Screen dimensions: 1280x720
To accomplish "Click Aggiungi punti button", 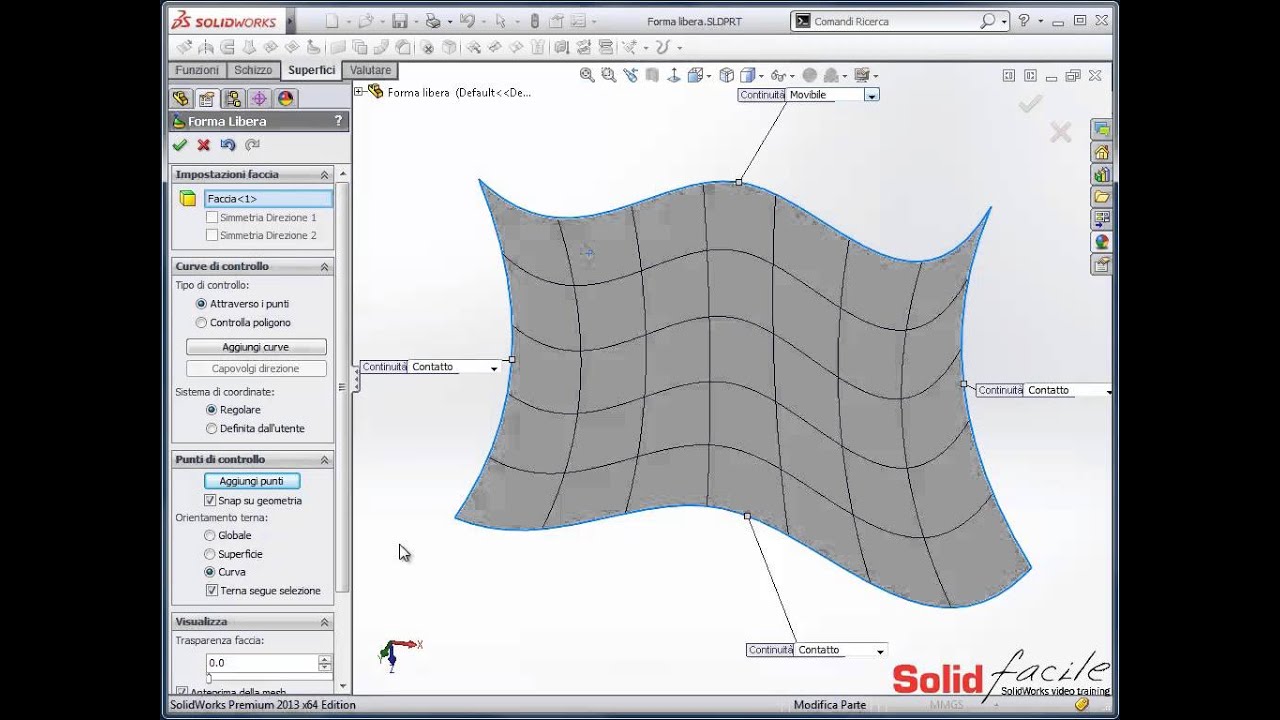I will [x=252, y=481].
